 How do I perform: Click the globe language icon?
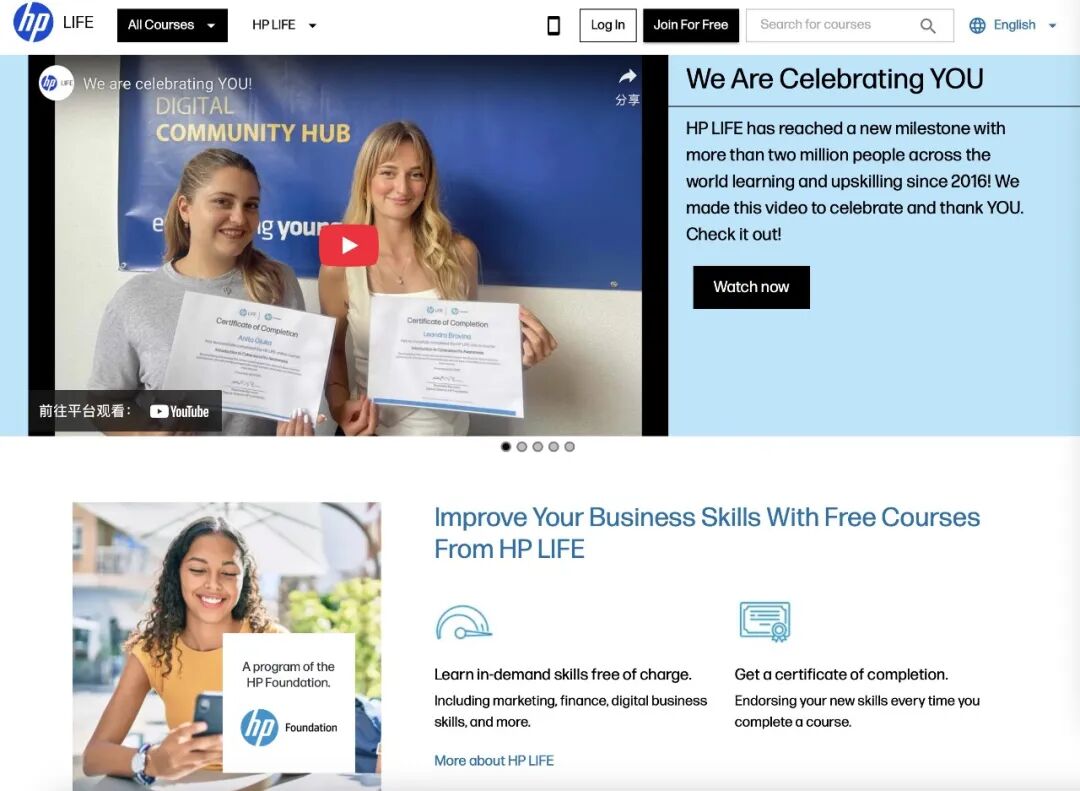[x=977, y=25]
